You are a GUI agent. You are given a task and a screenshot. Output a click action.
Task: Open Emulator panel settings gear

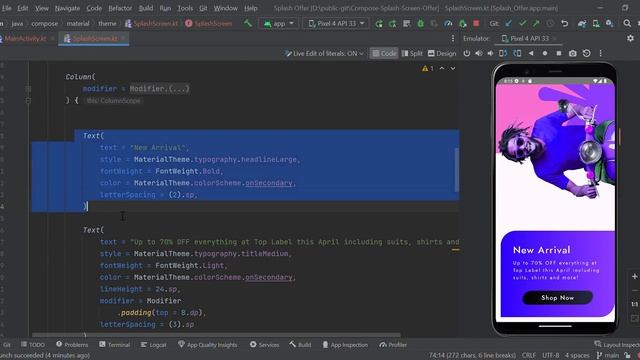tap(631, 38)
